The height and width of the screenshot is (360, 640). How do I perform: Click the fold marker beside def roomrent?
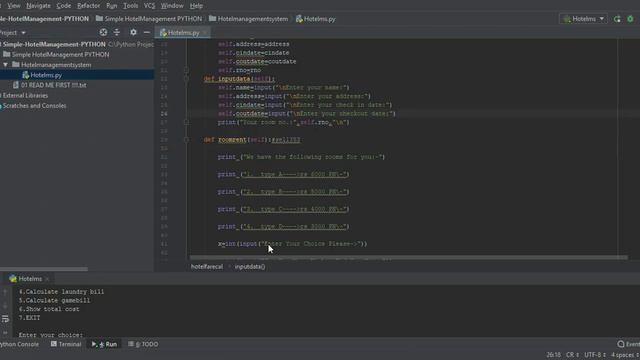[186, 140]
